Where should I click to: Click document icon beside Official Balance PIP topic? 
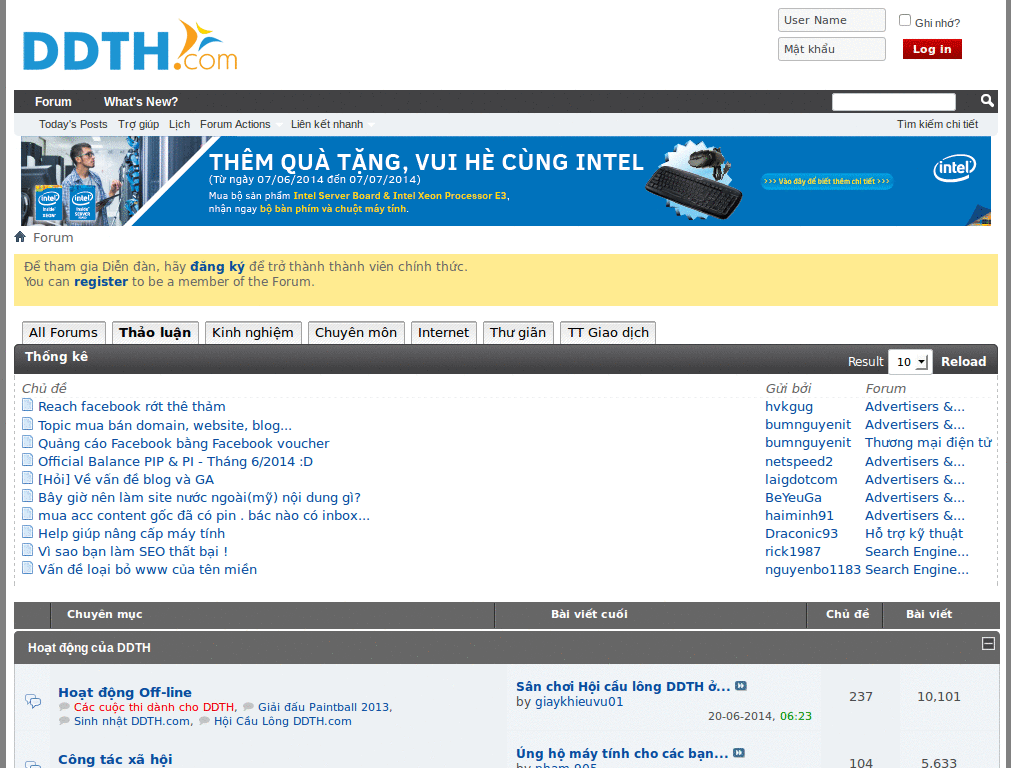(x=27, y=459)
